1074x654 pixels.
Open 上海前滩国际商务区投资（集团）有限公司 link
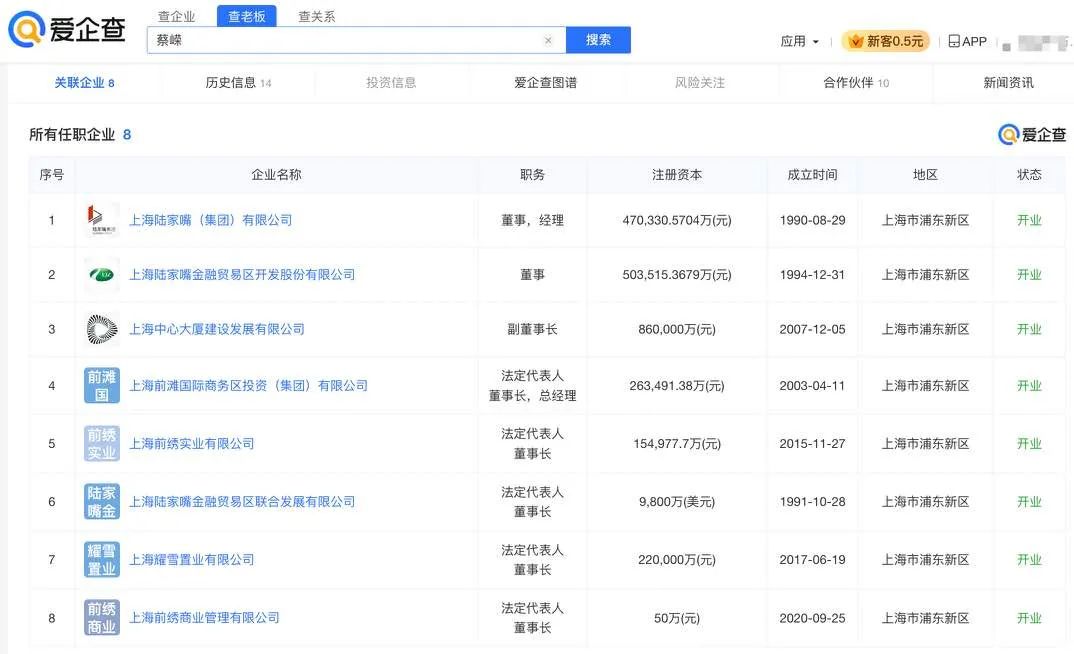tap(249, 386)
